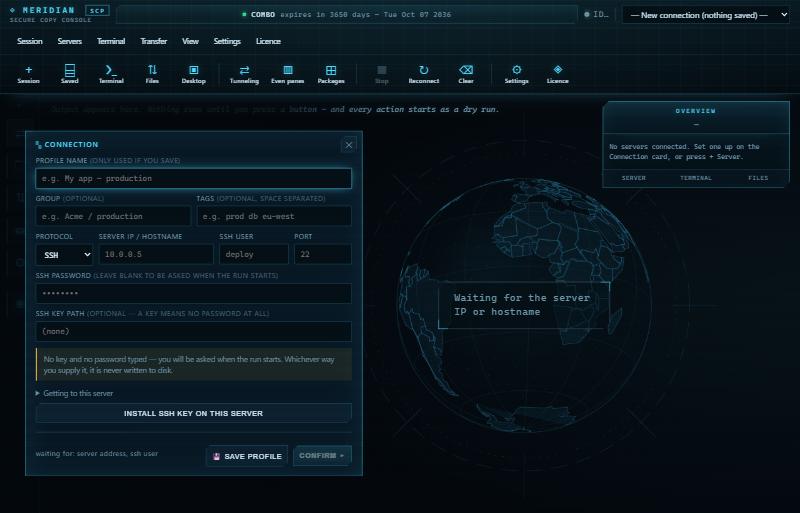
Task: Open the Files transfer icon
Action: (152, 74)
